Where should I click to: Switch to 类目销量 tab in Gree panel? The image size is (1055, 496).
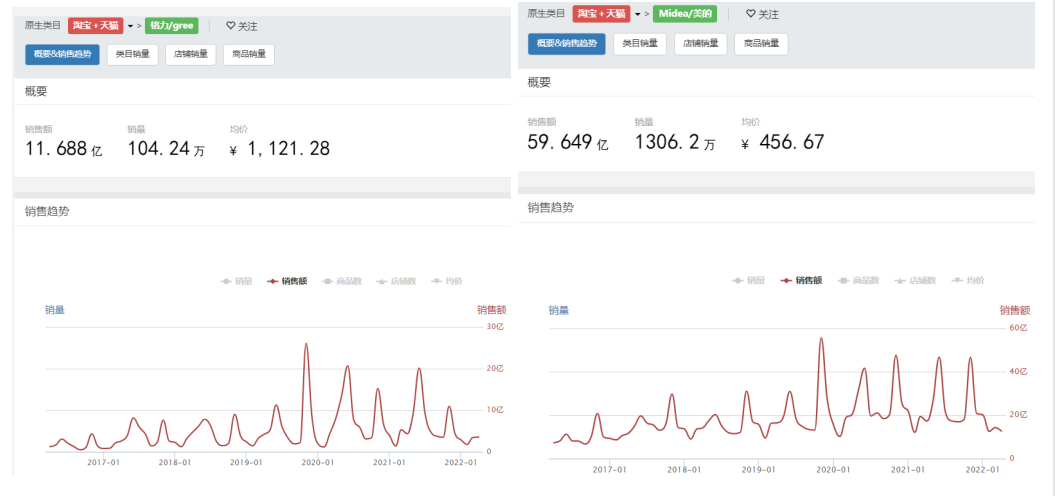[x=133, y=55]
